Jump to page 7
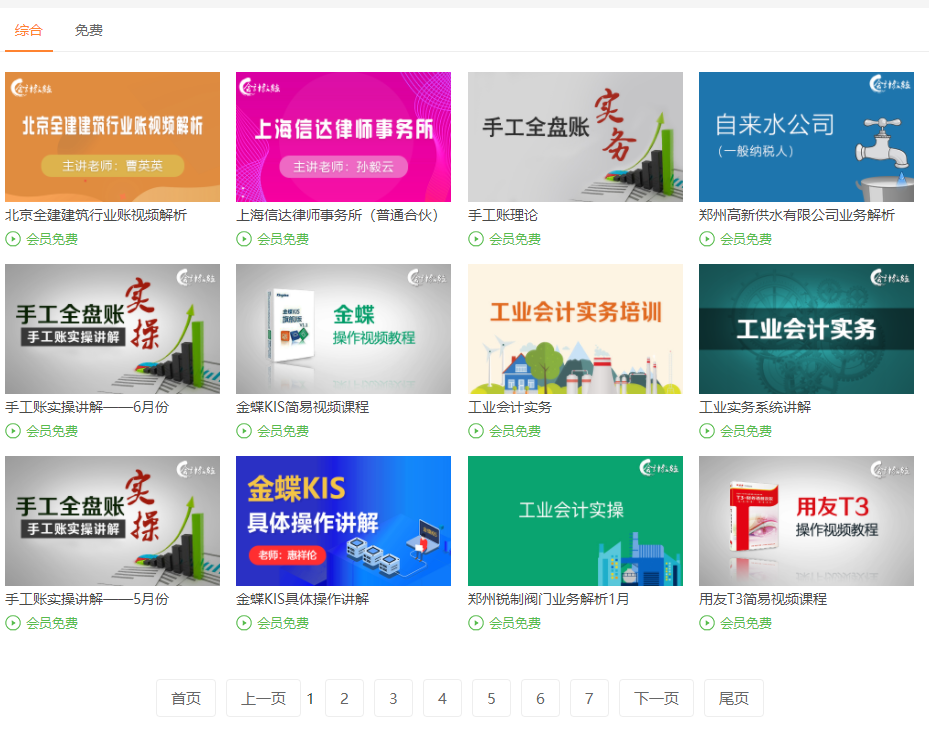Screen dimensions: 929x742 (589, 698)
